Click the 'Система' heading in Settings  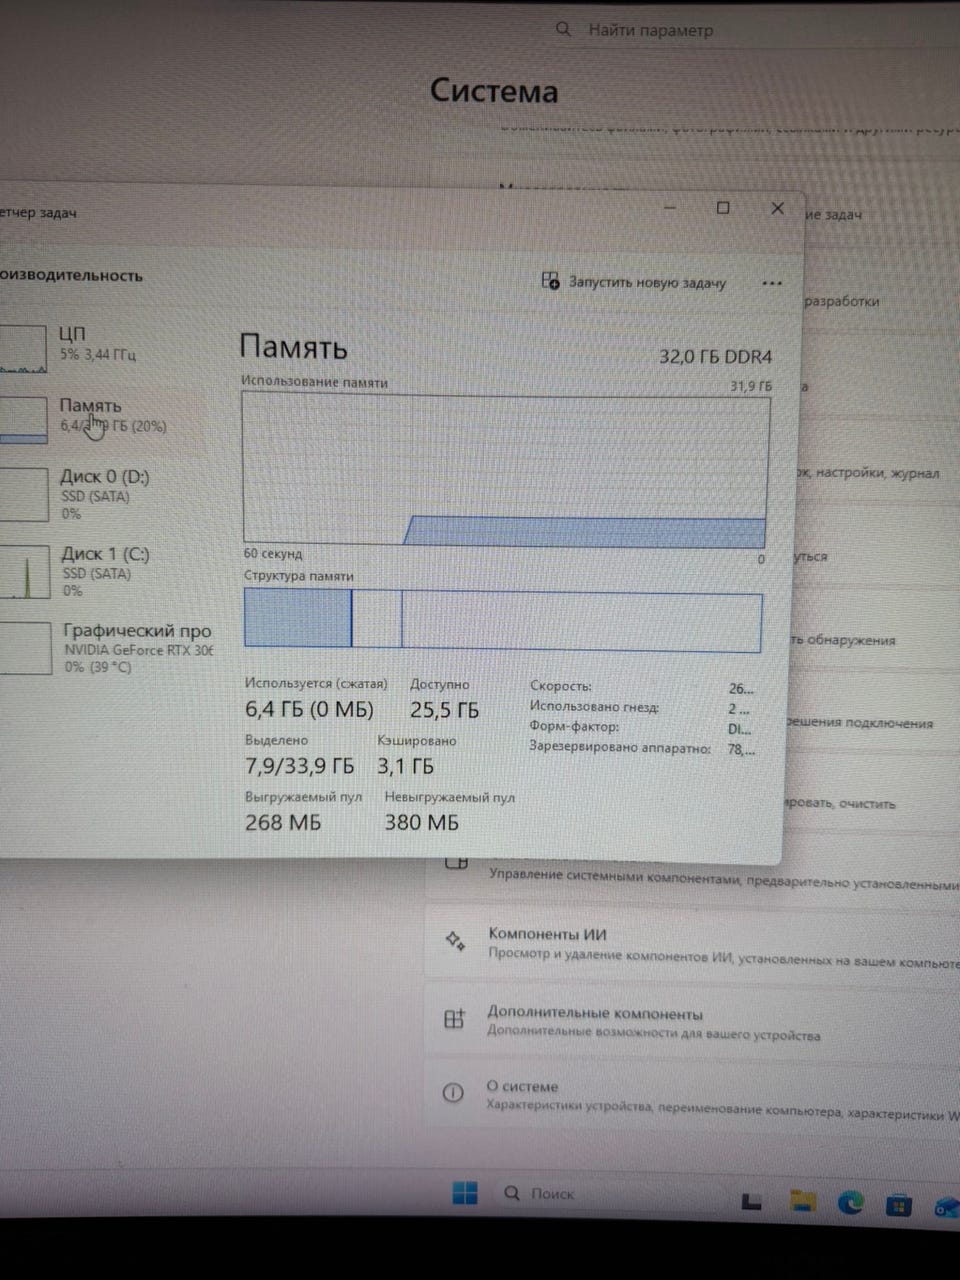click(494, 91)
